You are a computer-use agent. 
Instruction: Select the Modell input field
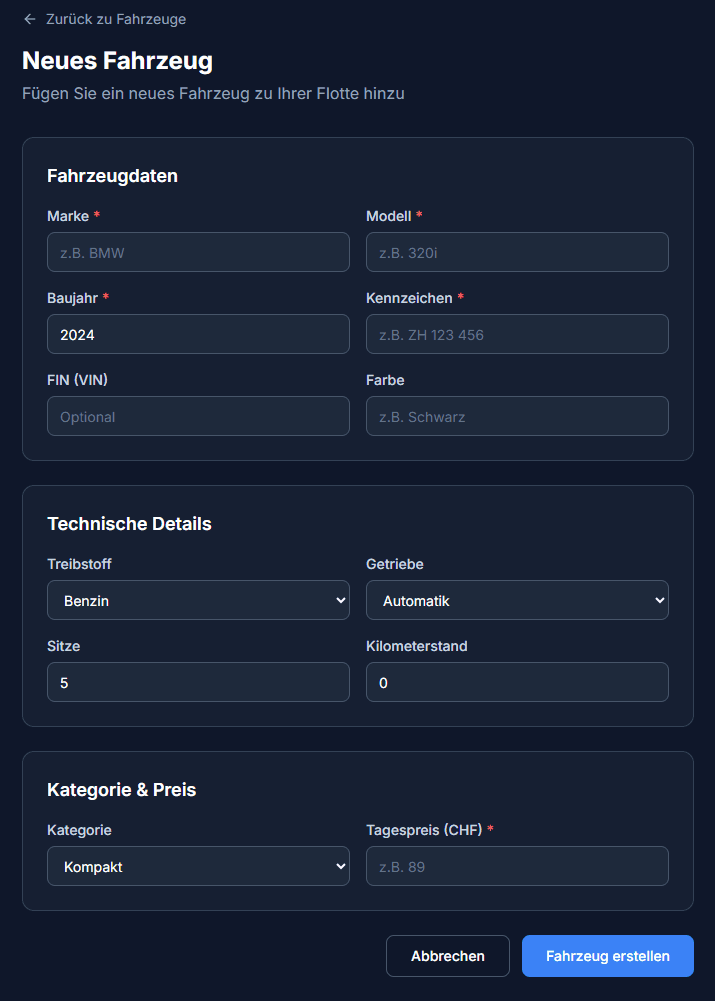pos(517,252)
